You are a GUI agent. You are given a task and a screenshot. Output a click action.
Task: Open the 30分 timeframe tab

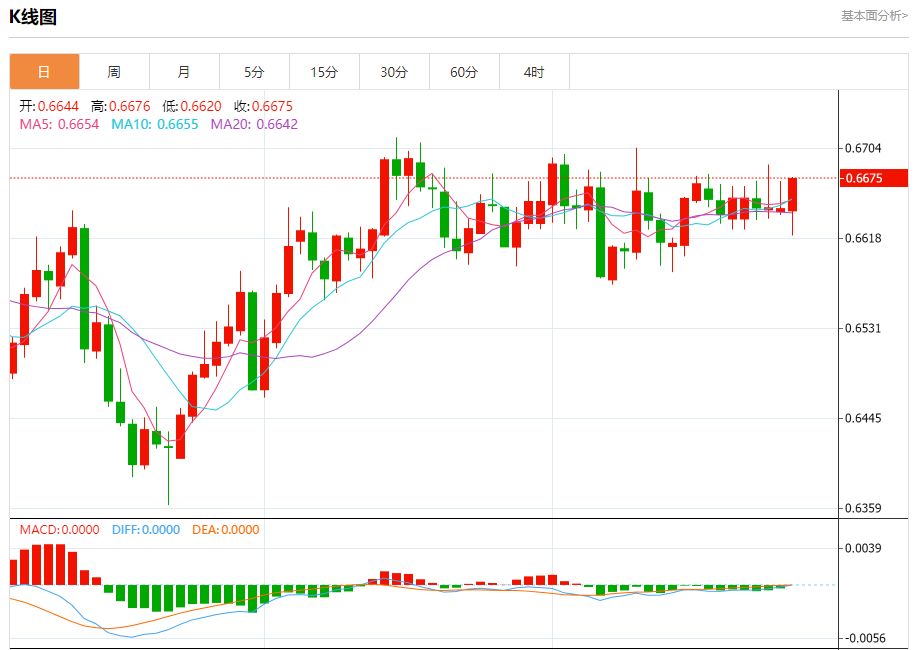[x=394, y=72]
